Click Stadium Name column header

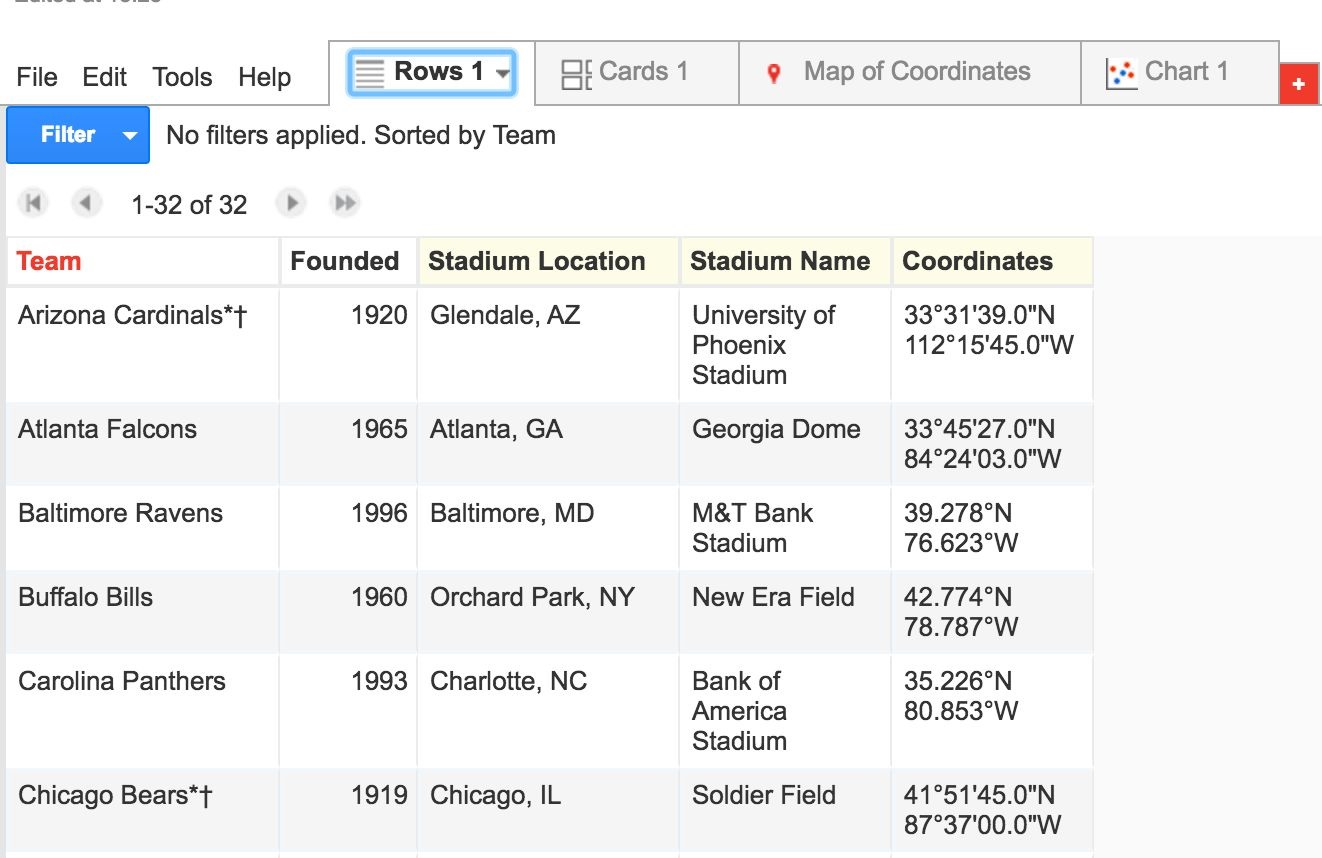pos(785,261)
